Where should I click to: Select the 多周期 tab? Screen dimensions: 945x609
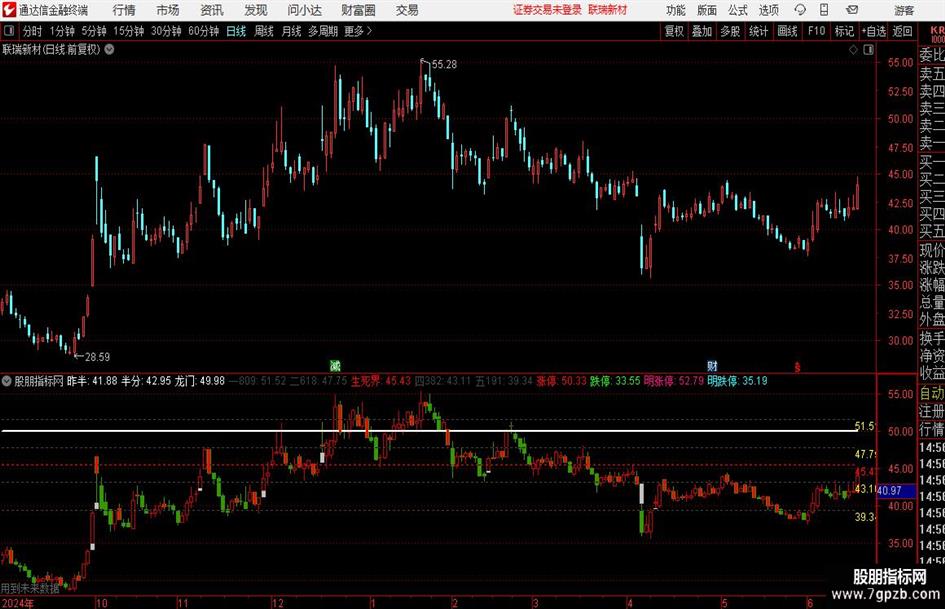[323, 31]
